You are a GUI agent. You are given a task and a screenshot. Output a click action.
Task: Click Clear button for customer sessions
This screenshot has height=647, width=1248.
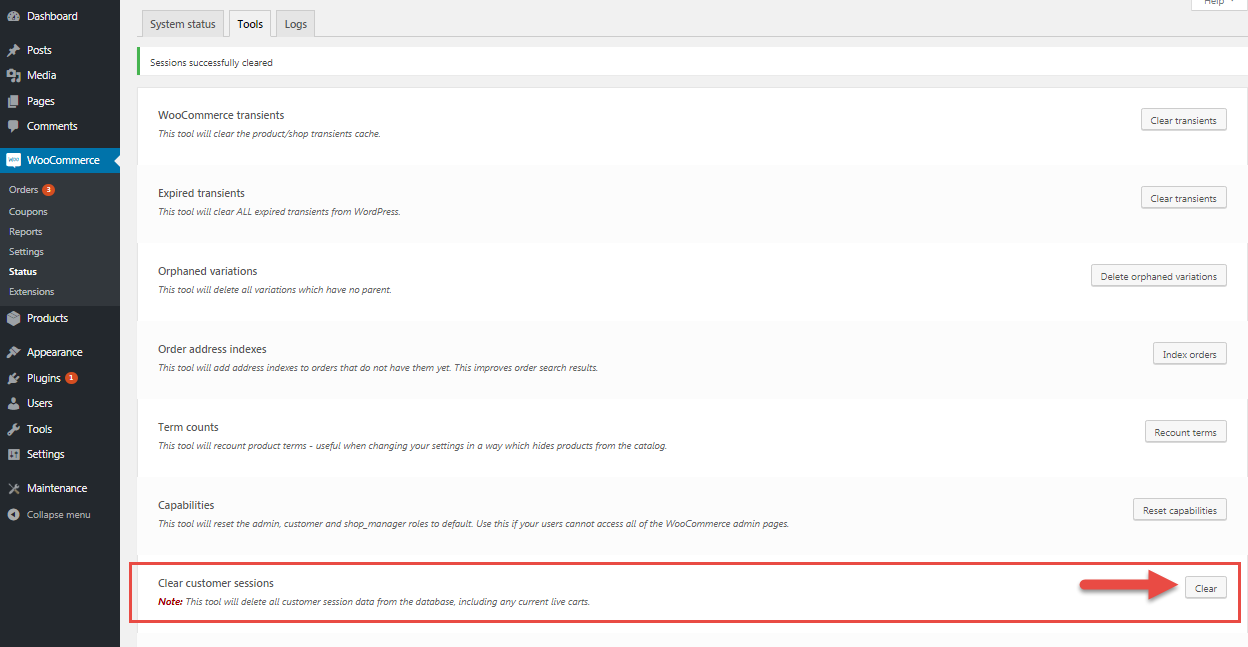pyautogui.click(x=1206, y=588)
